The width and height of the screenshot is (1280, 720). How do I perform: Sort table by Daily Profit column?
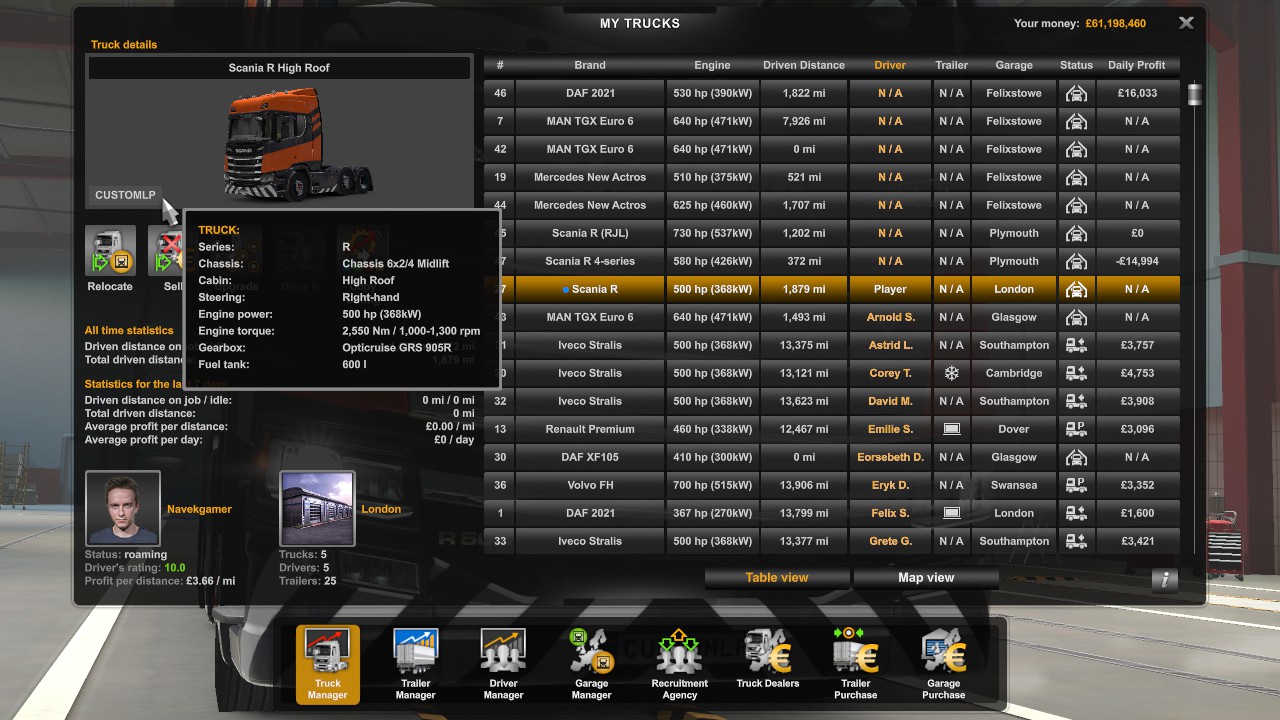click(1137, 65)
